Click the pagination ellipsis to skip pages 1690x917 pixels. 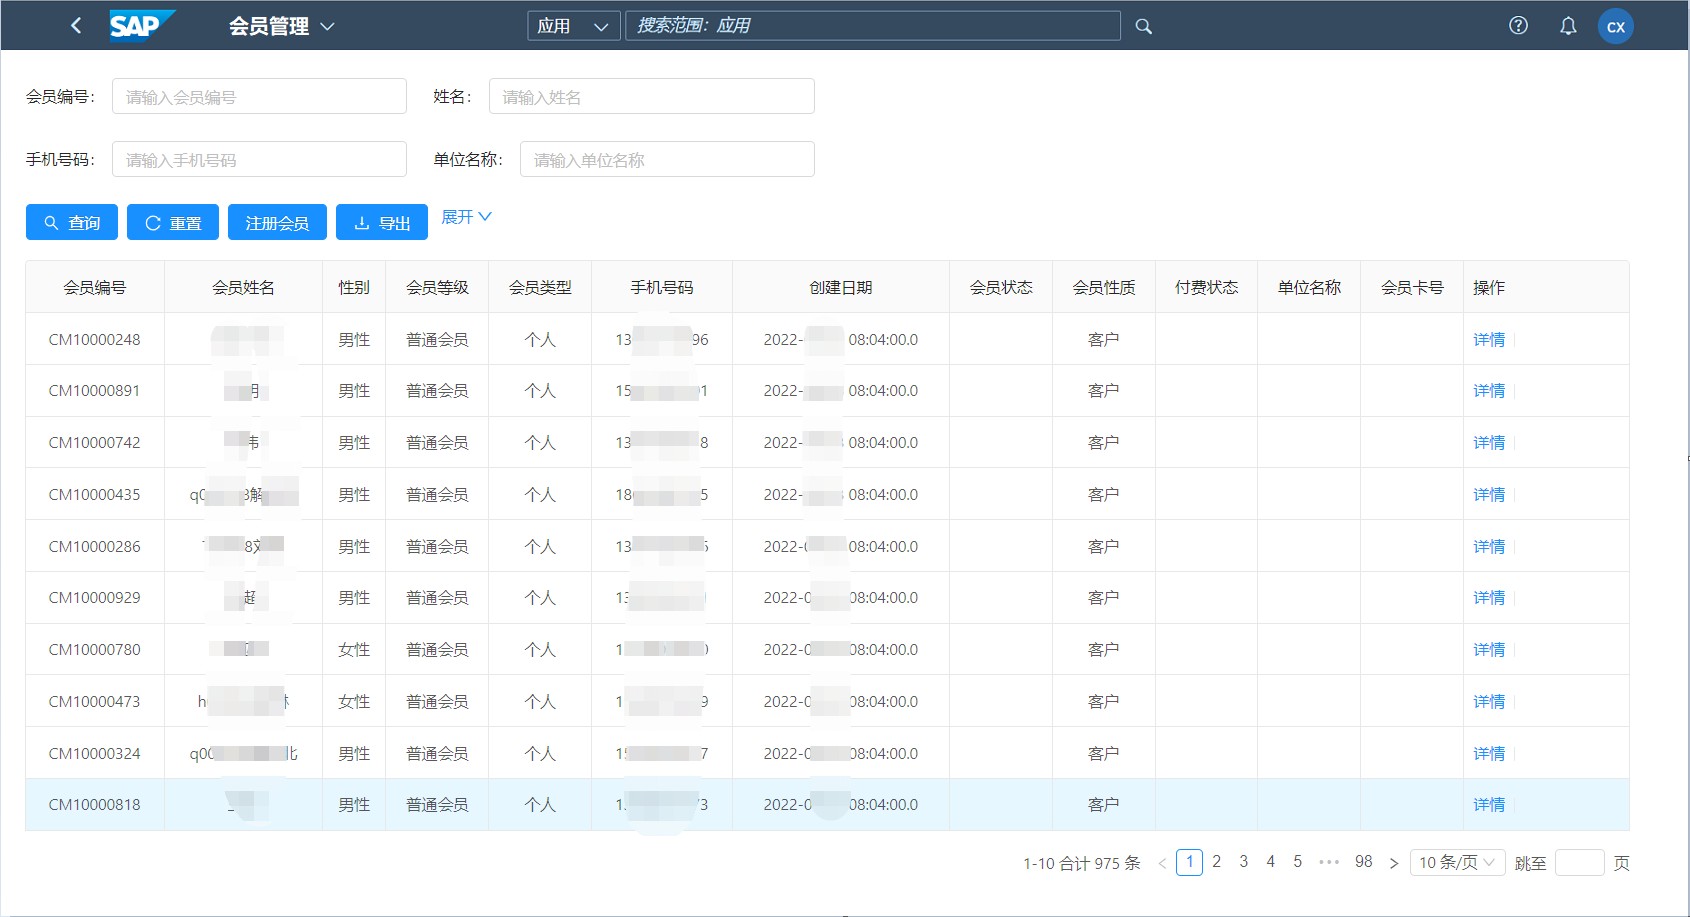click(x=1329, y=862)
